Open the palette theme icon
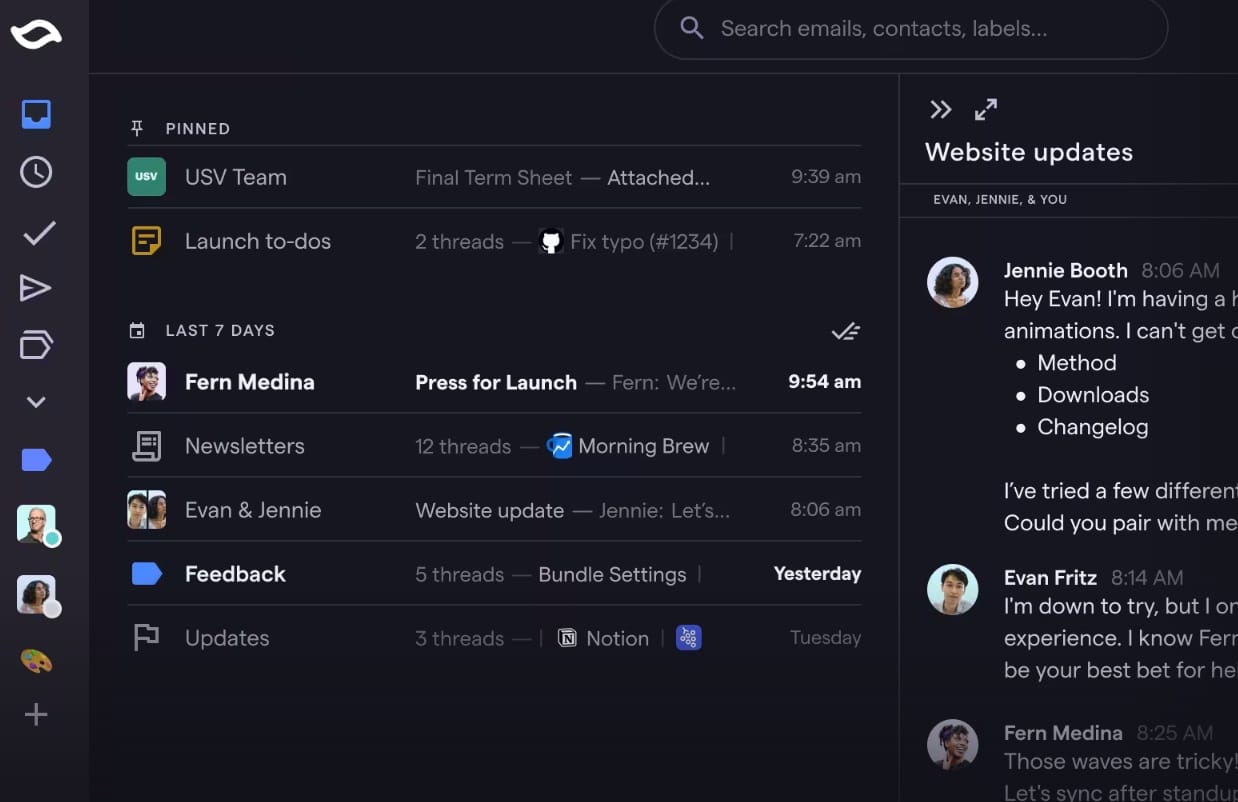 pyautogui.click(x=36, y=661)
